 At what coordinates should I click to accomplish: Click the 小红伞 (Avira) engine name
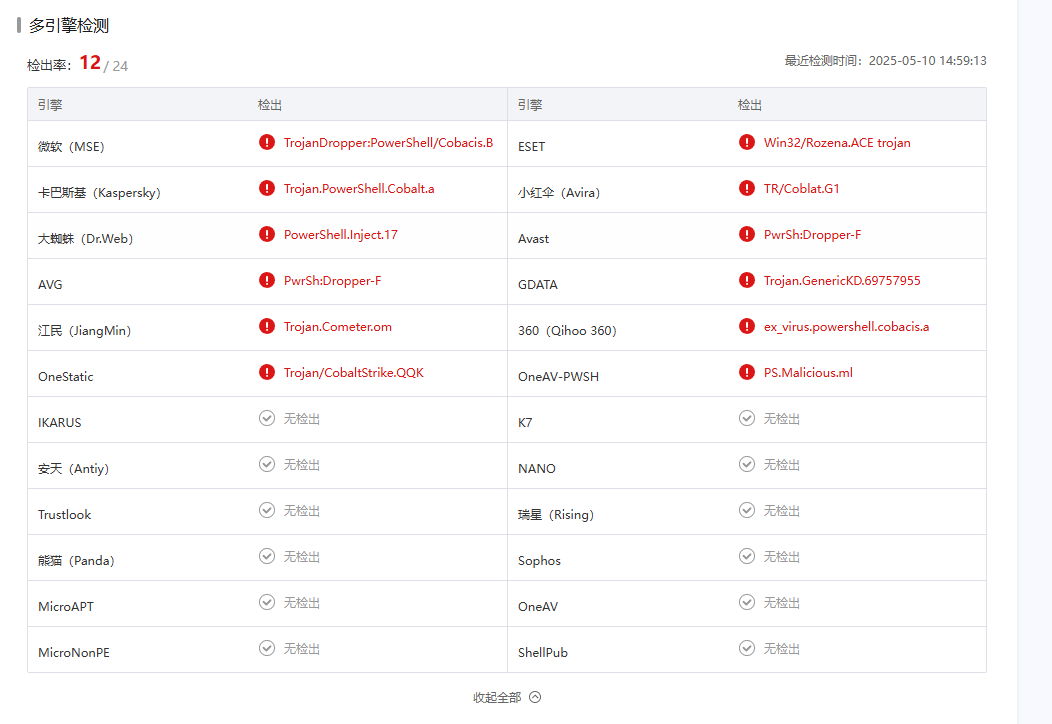point(559,193)
